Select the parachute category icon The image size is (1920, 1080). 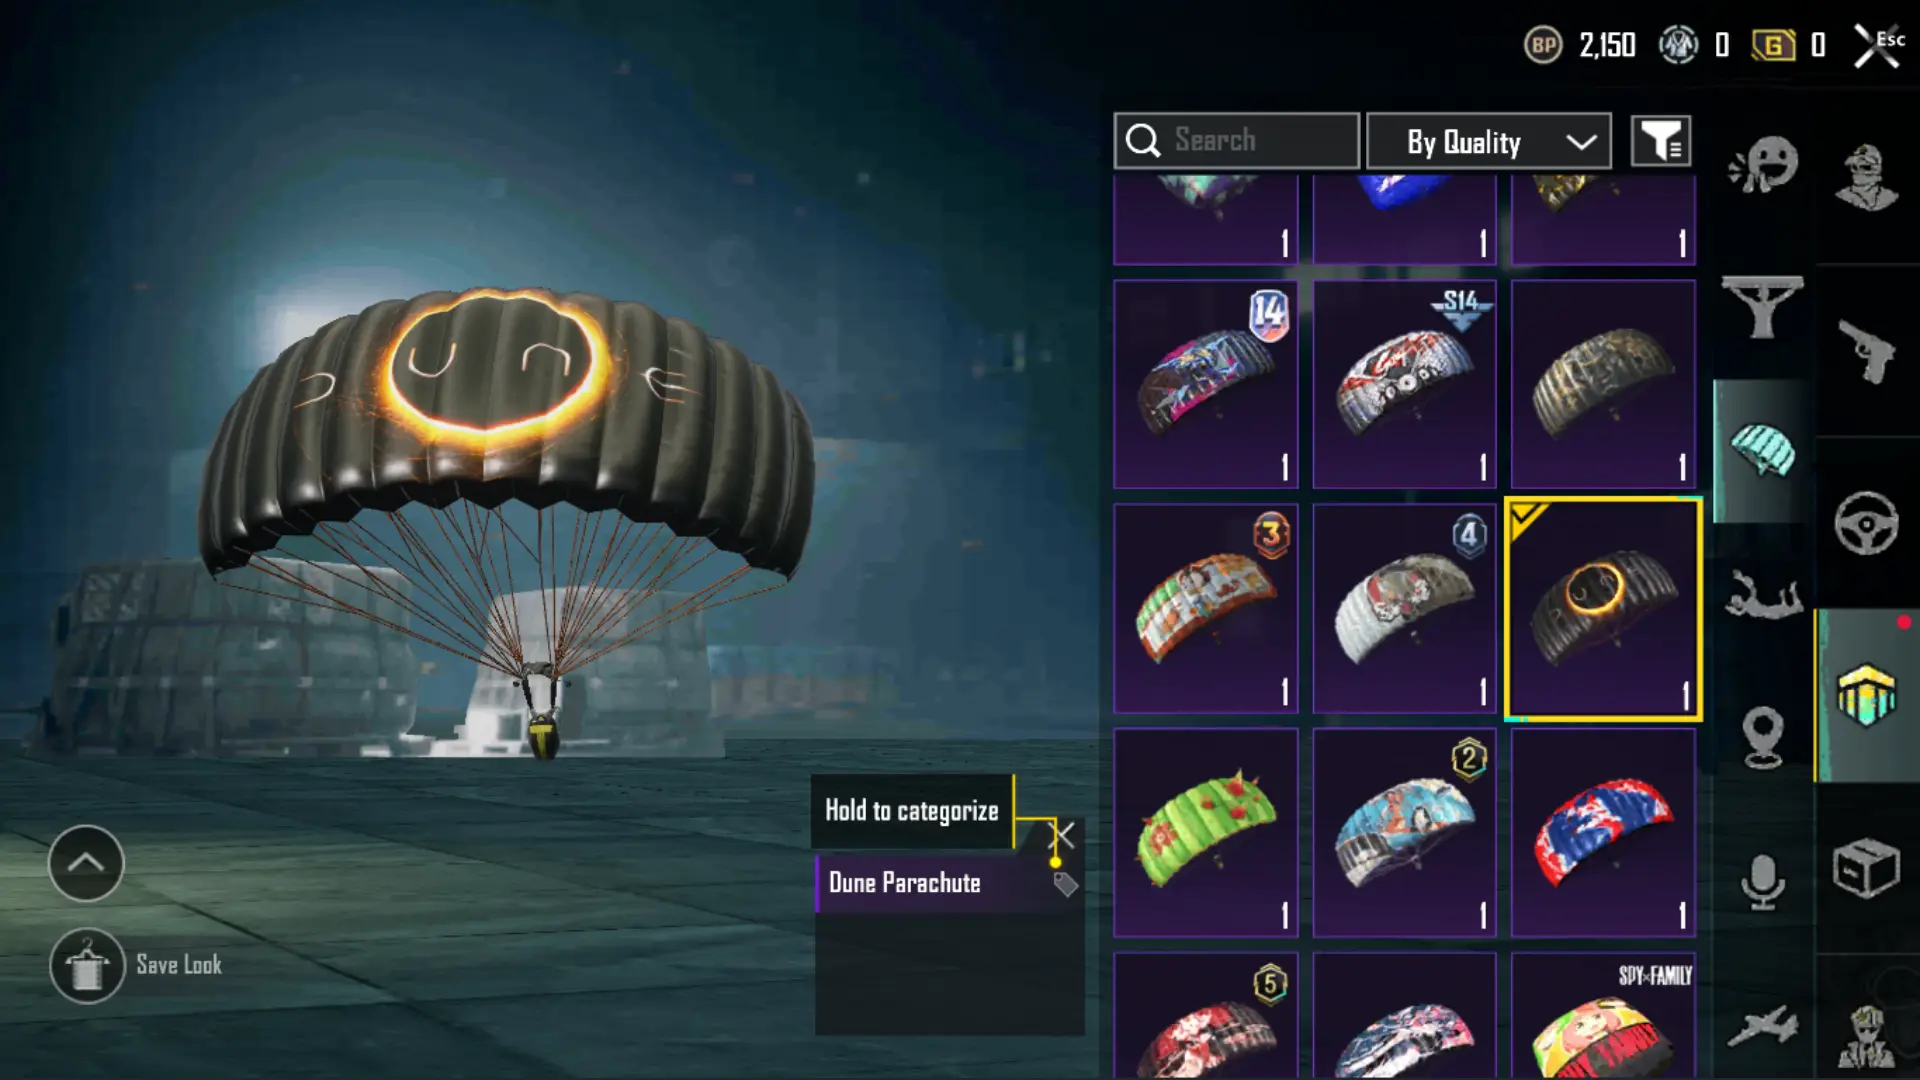pos(1763,450)
